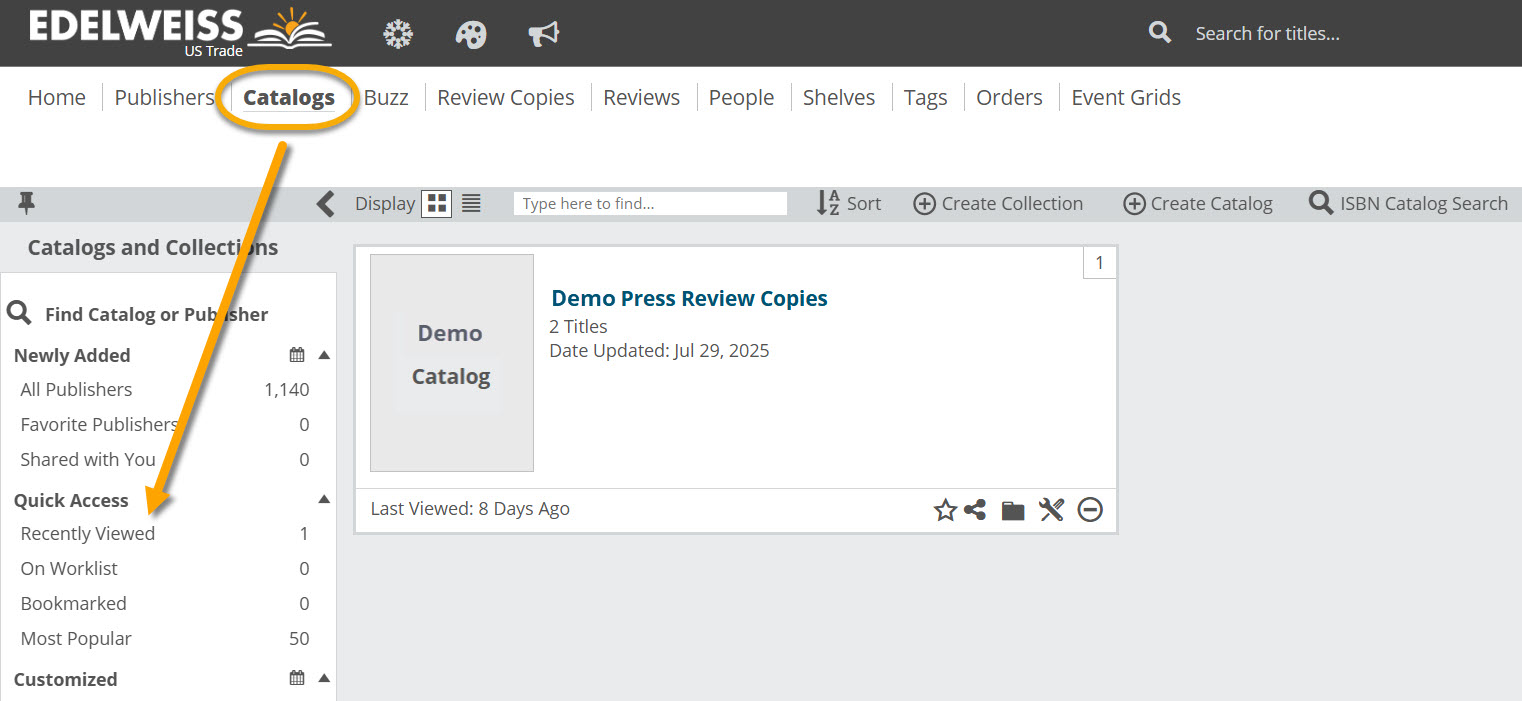The width and height of the screenshot is (1522, 701).
Task: Click the magnifier icon beside Search for titles
Action: [1160, 33]
